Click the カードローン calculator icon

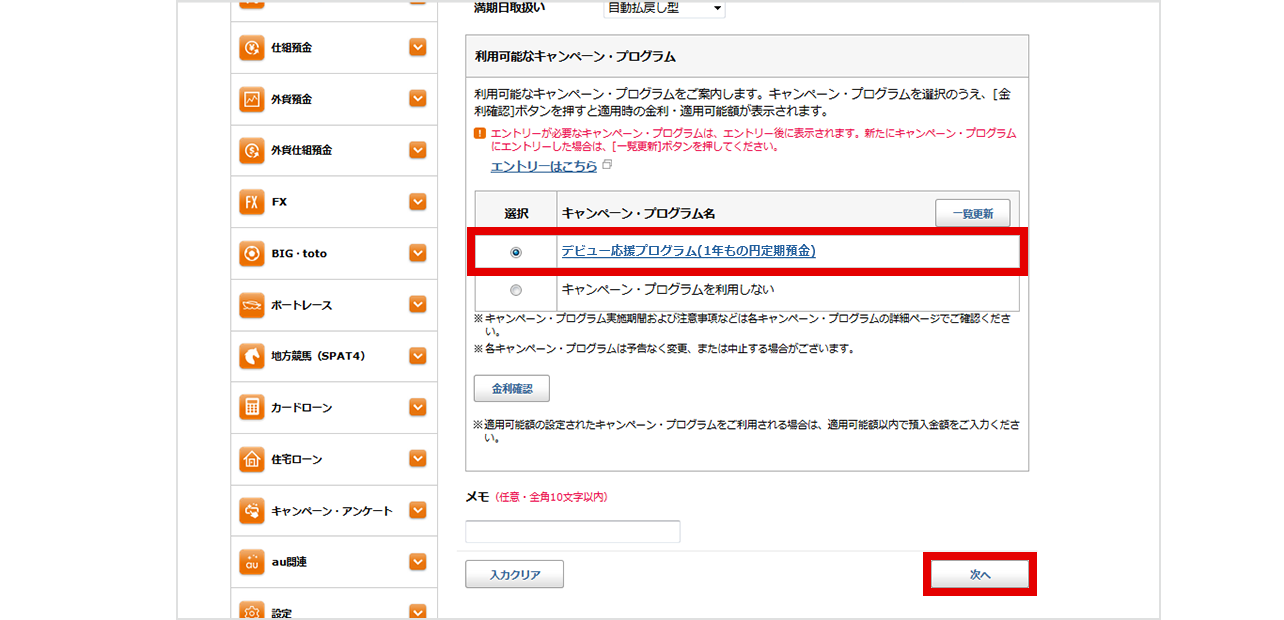251,408
